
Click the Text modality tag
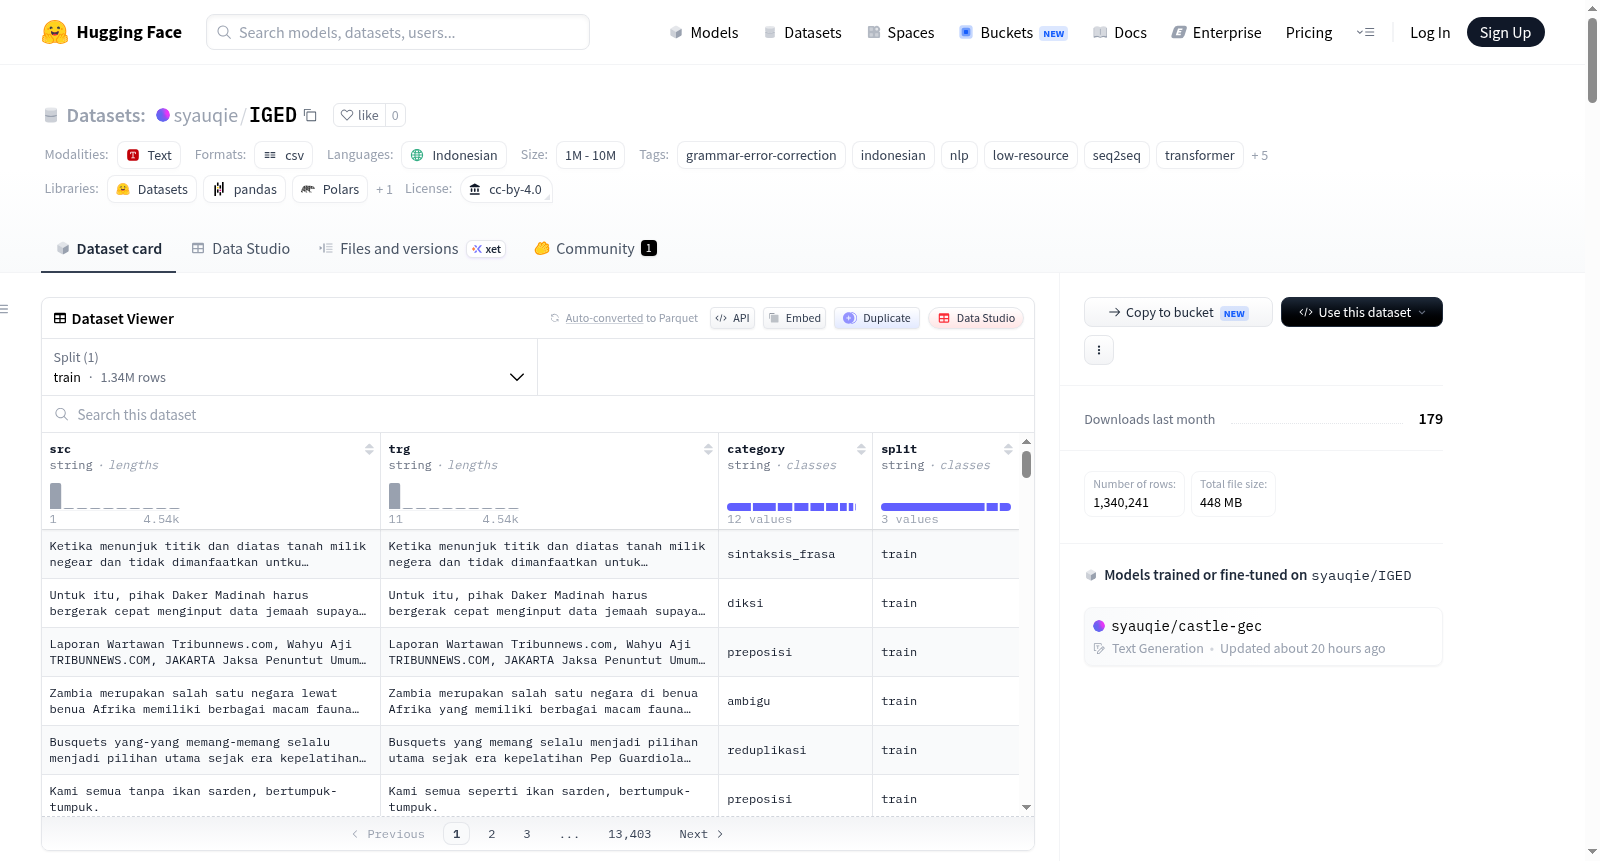(x=149, y=155)
